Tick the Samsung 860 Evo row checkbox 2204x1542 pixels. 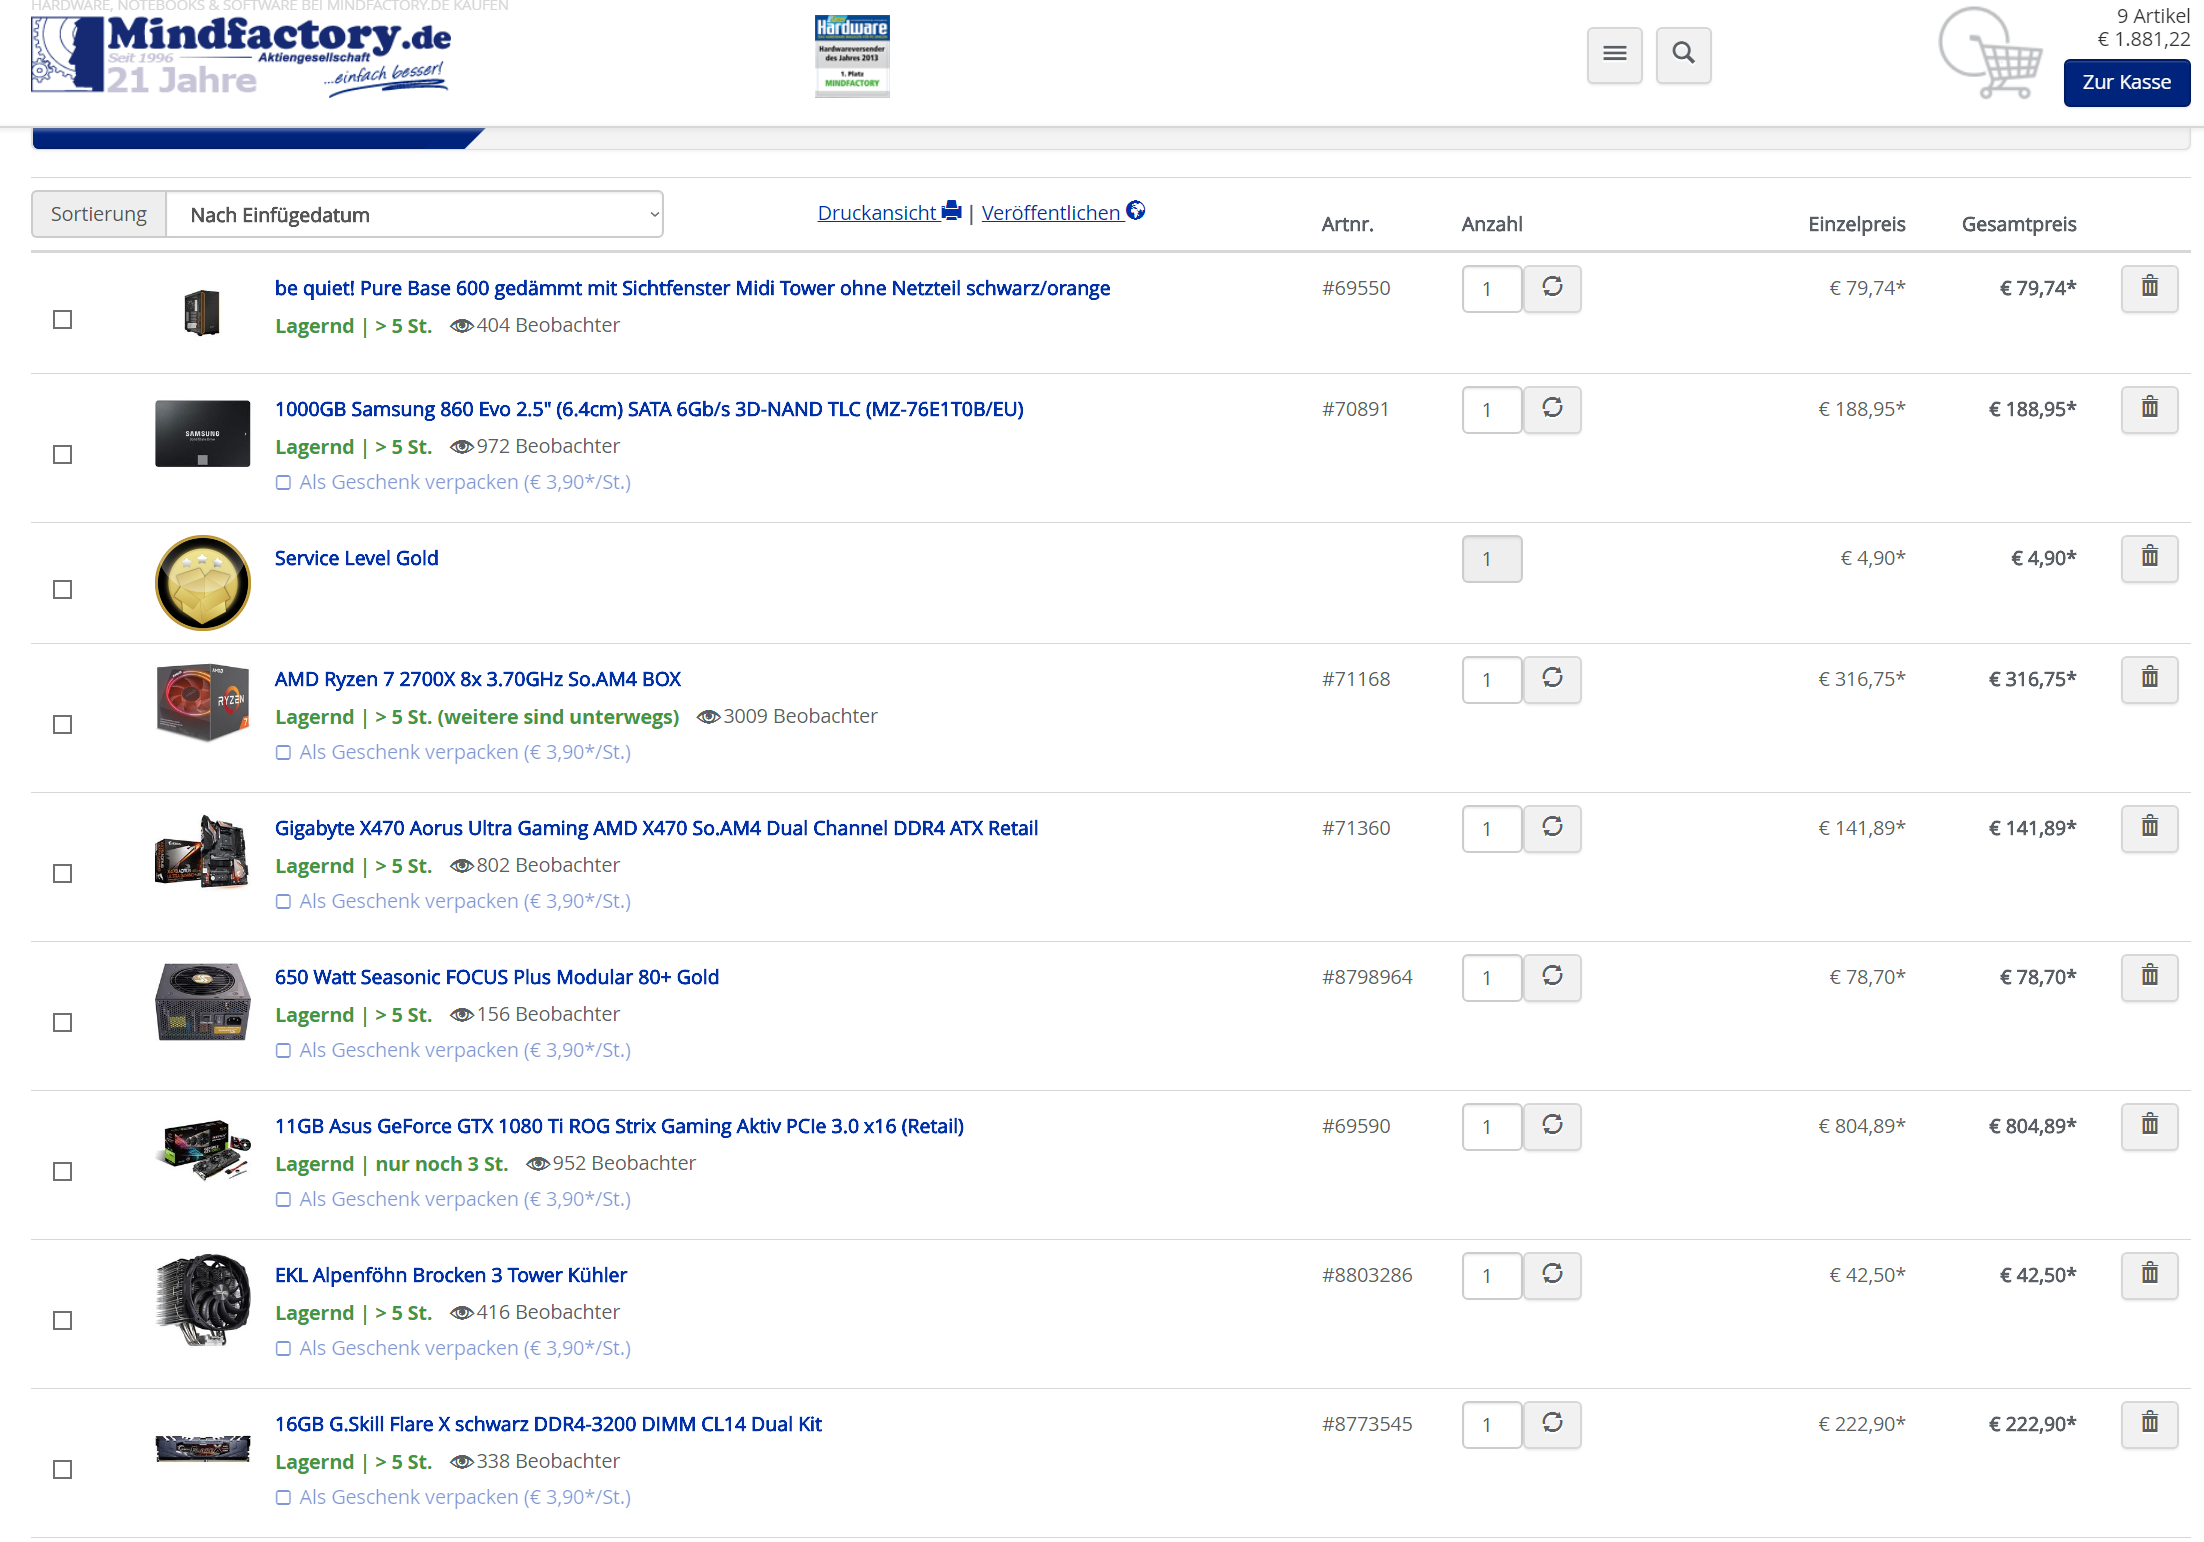coord(62,455)
